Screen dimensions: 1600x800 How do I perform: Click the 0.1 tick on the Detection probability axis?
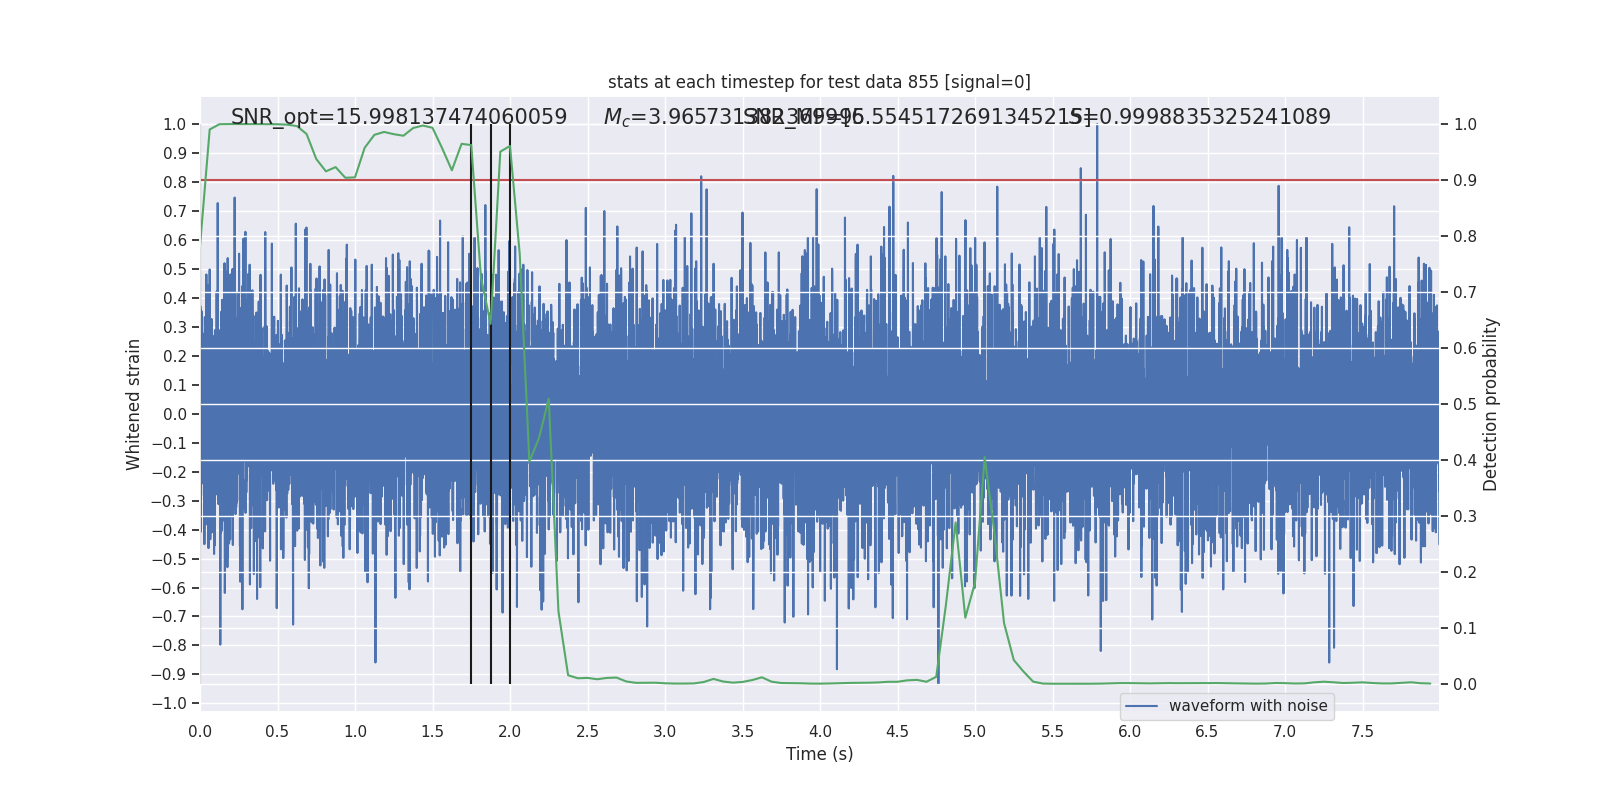point(1465,629)
